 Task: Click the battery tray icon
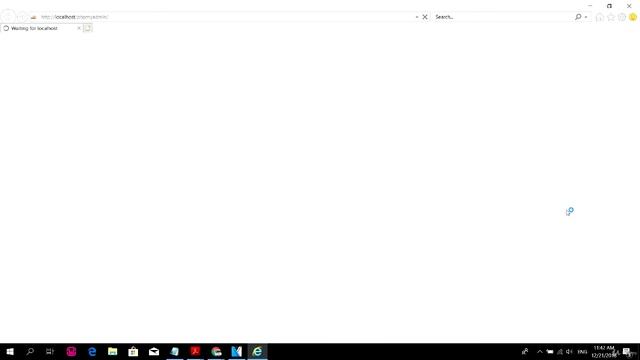pyautogui.click(x=550, y=351)
